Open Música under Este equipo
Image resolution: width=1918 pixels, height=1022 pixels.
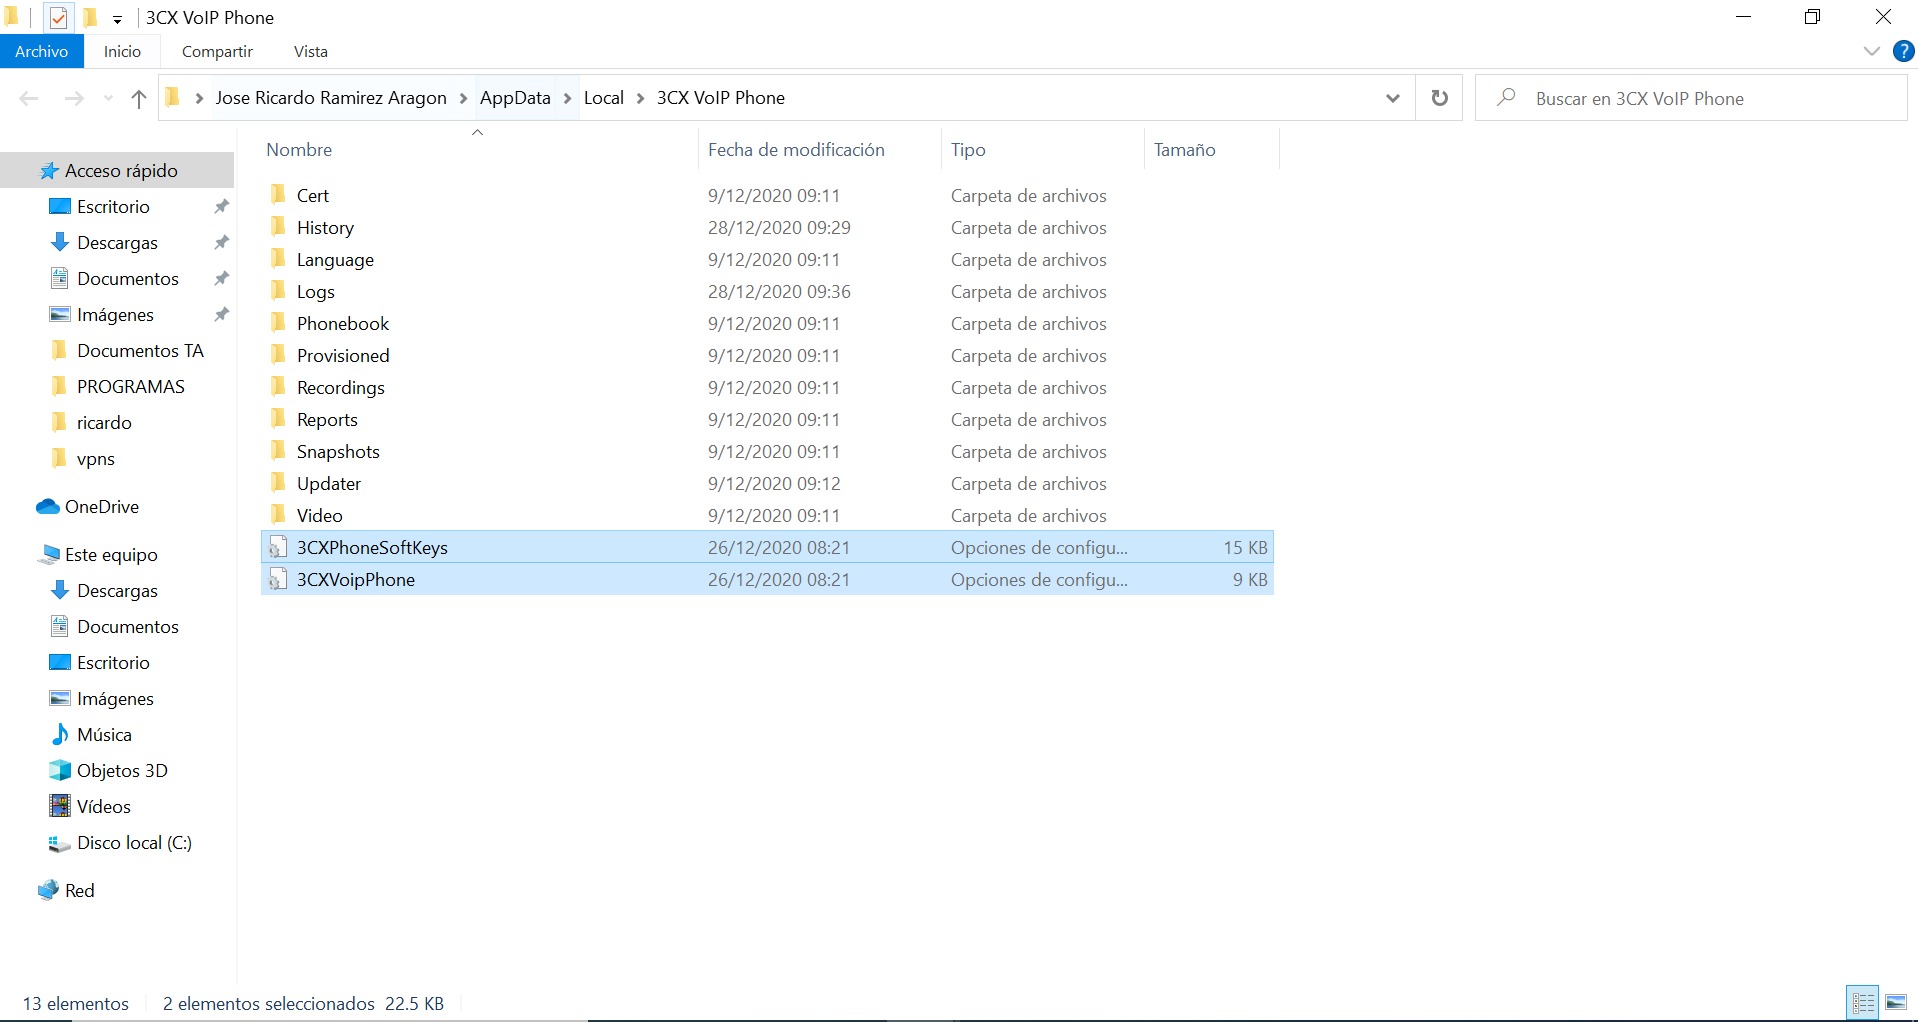104,735
